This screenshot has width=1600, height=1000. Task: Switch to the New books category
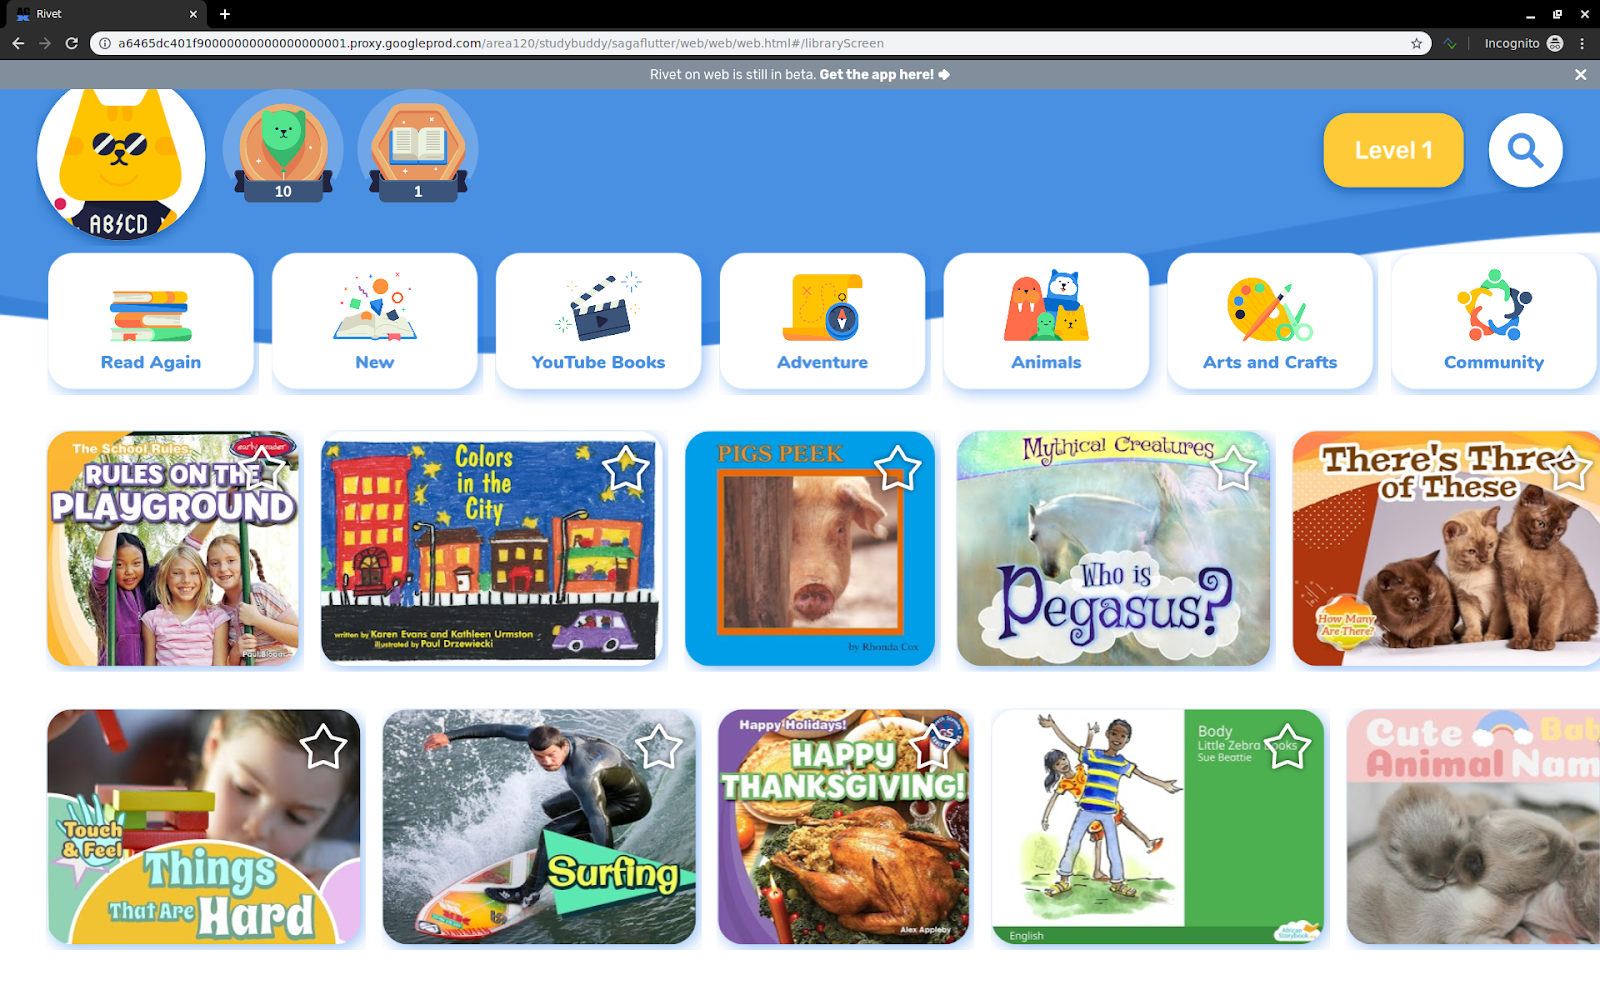375,321
